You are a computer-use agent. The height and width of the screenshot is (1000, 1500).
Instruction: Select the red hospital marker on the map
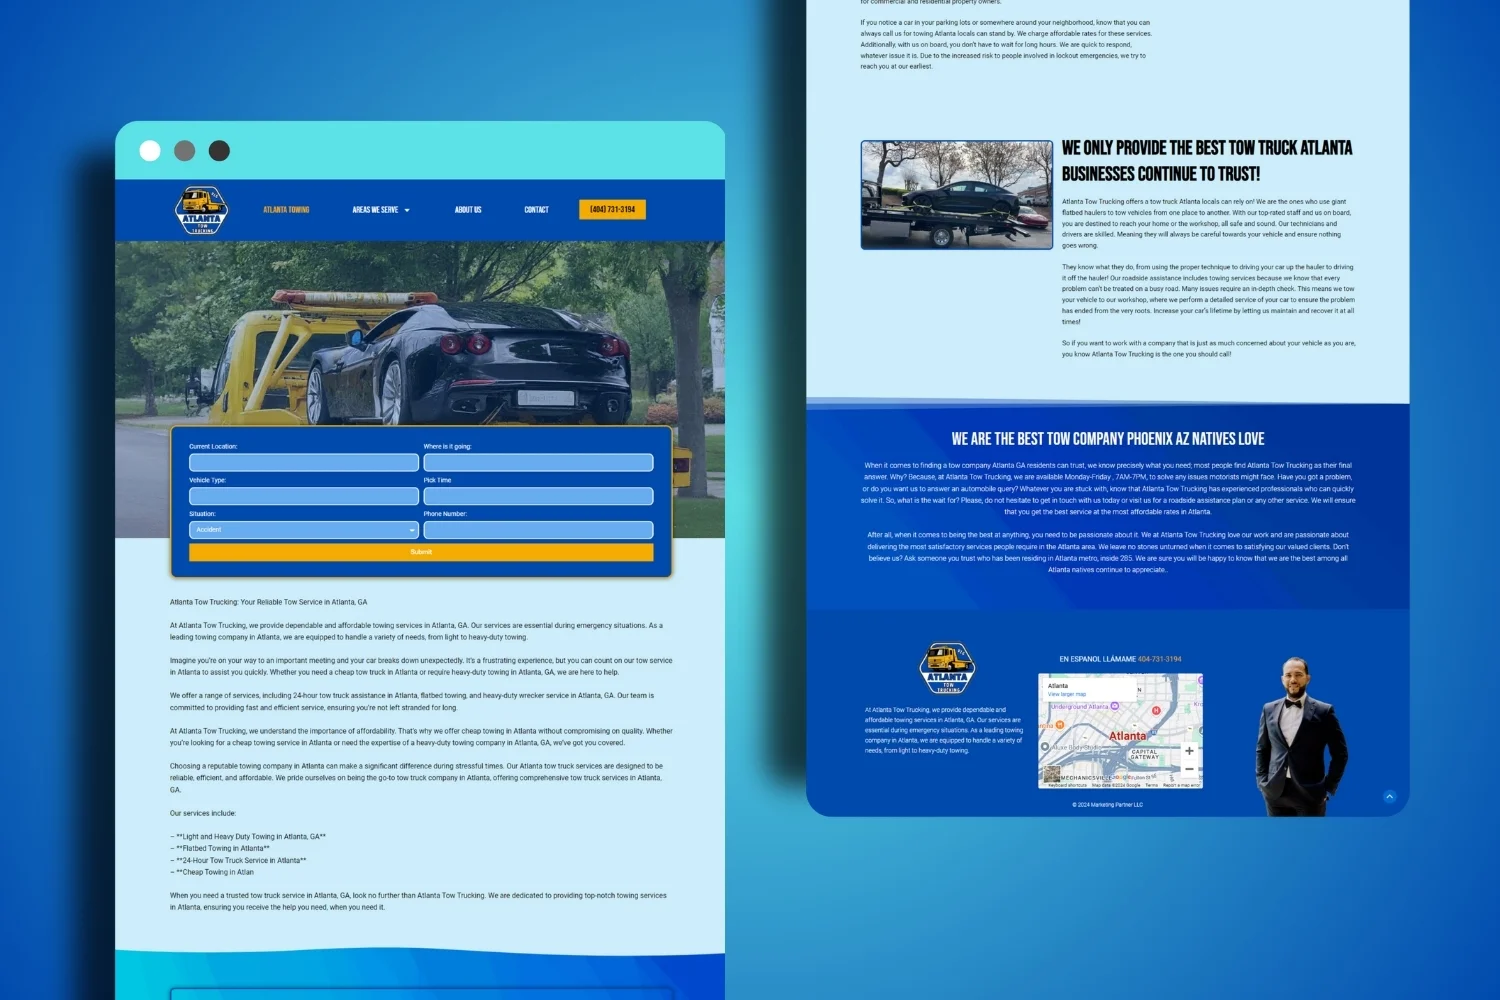1156,711
